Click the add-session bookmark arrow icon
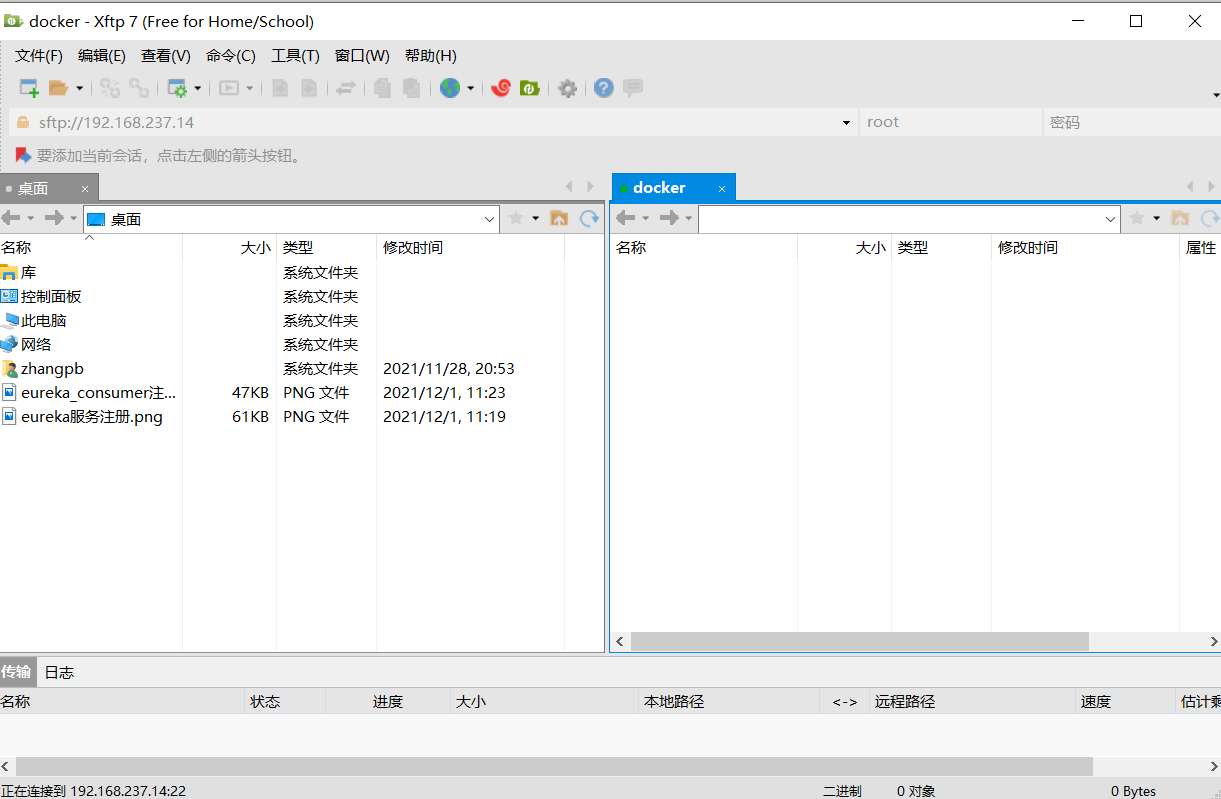Image resolution: width=1221 pixels, height=799 pixels. (23, 155)
